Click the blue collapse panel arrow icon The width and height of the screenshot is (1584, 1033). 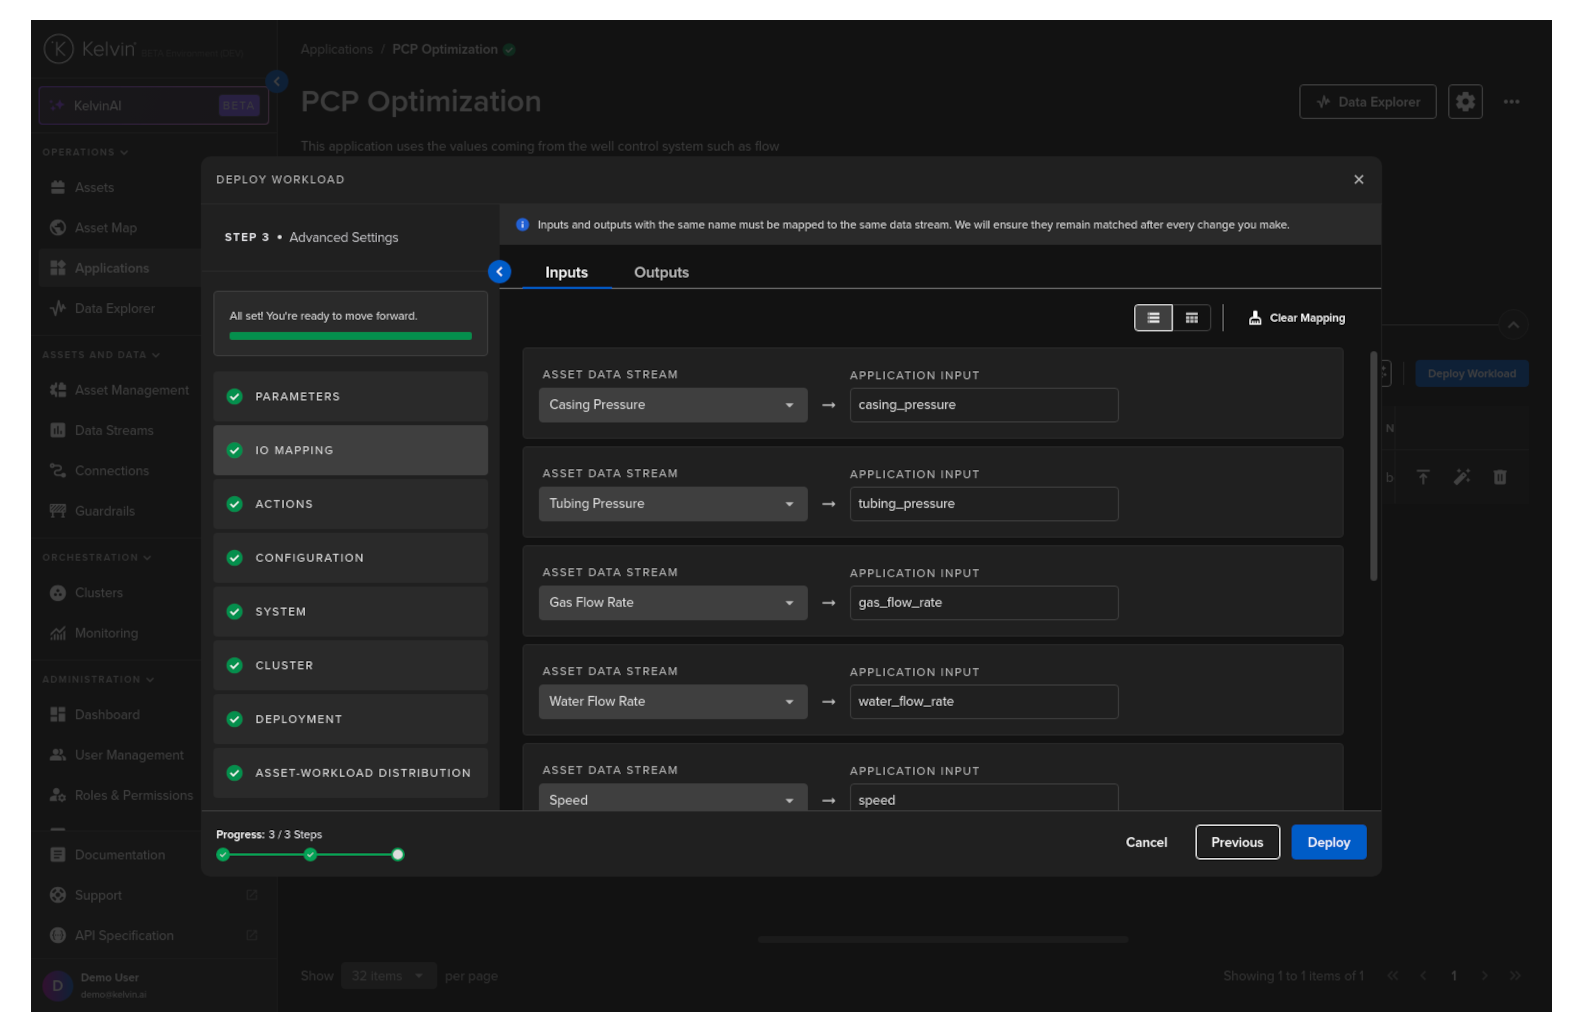tap(499, 272)
